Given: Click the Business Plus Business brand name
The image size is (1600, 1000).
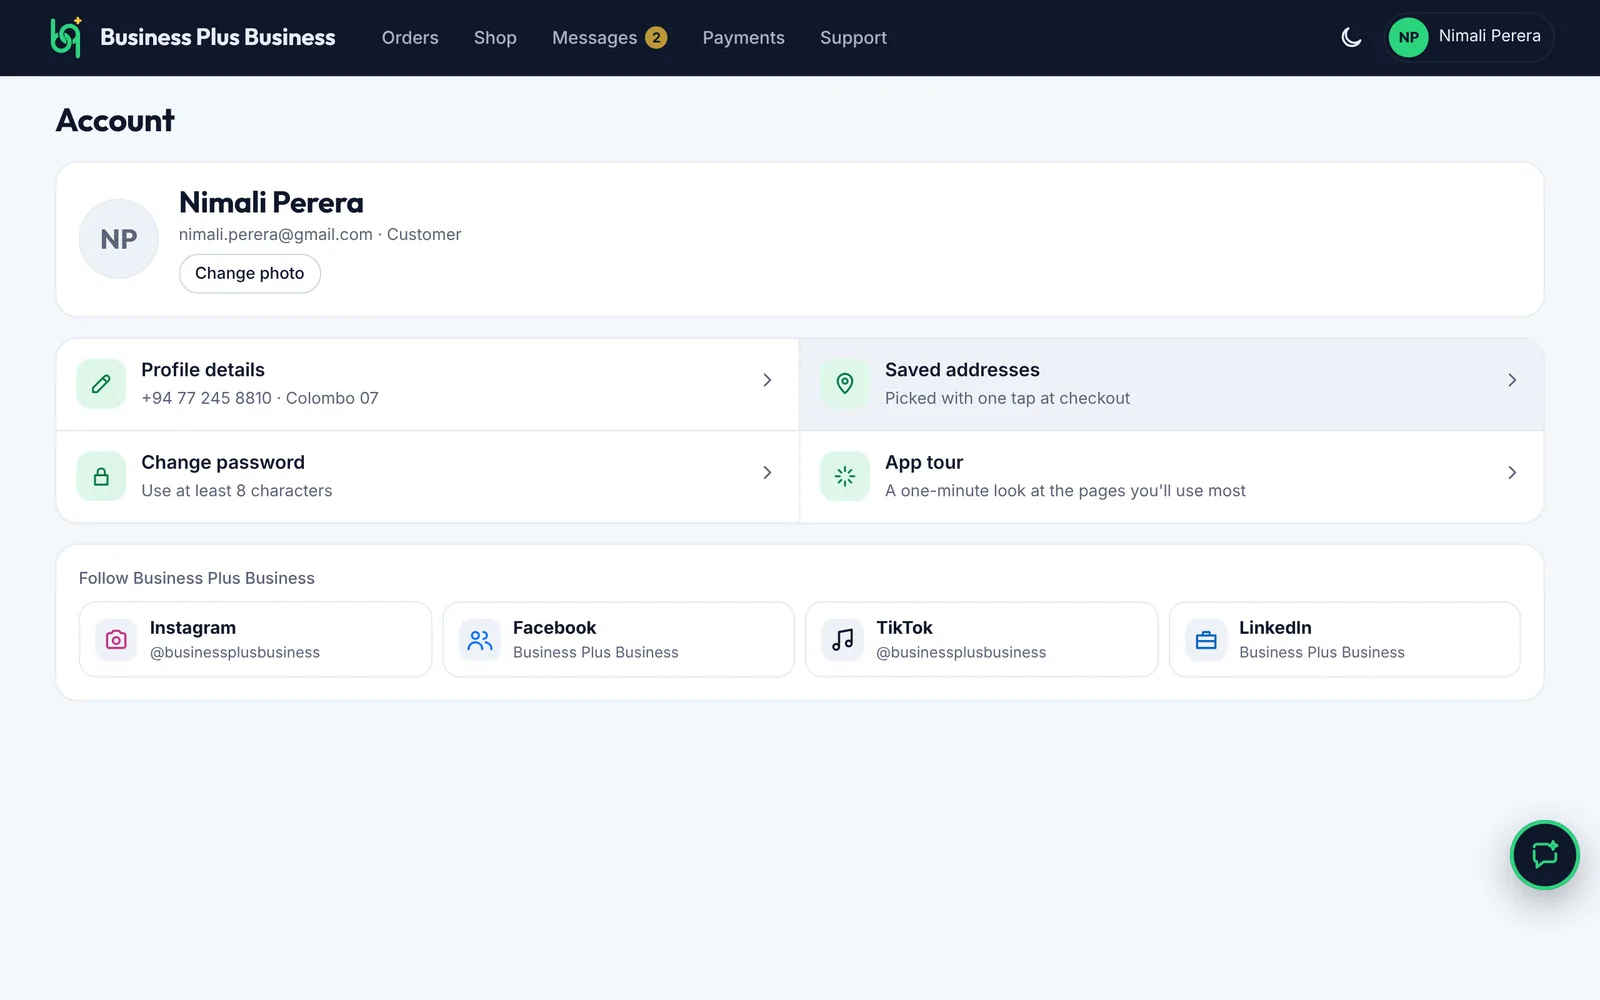Looking at the screenshot, I should (218, 38).
